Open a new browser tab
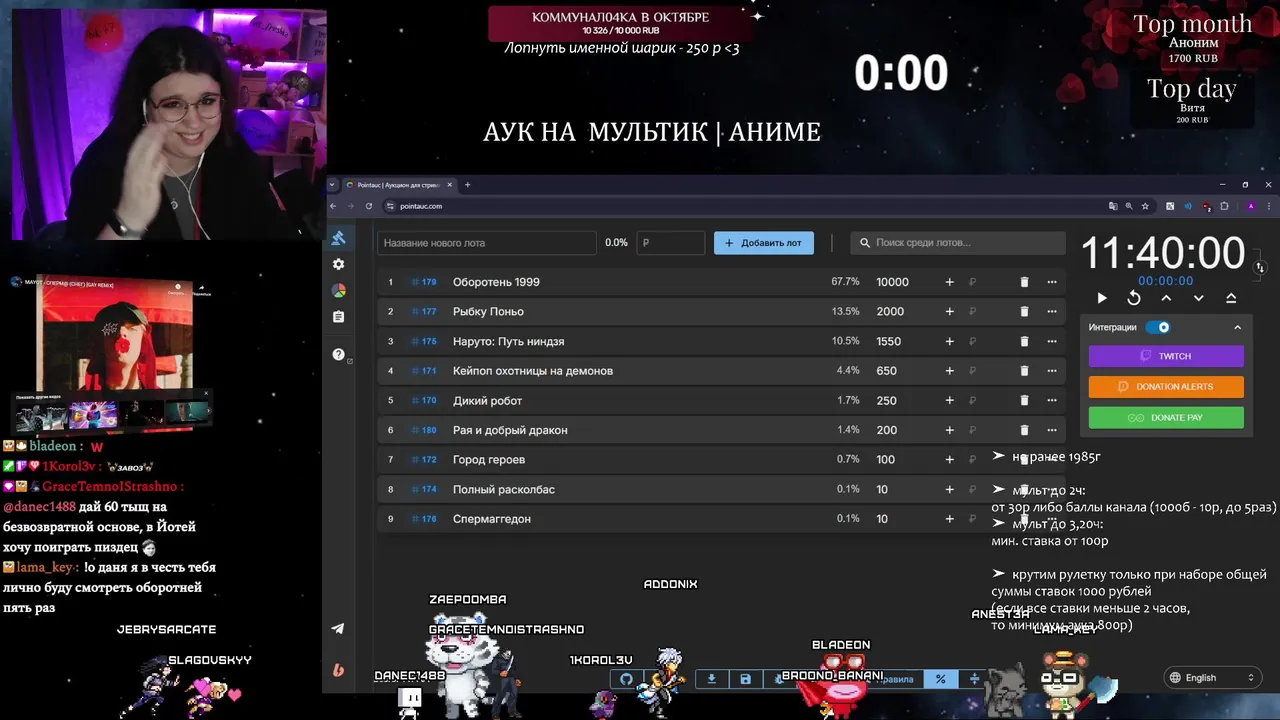This screenshot has height=720, width=1280. (467, 185)
